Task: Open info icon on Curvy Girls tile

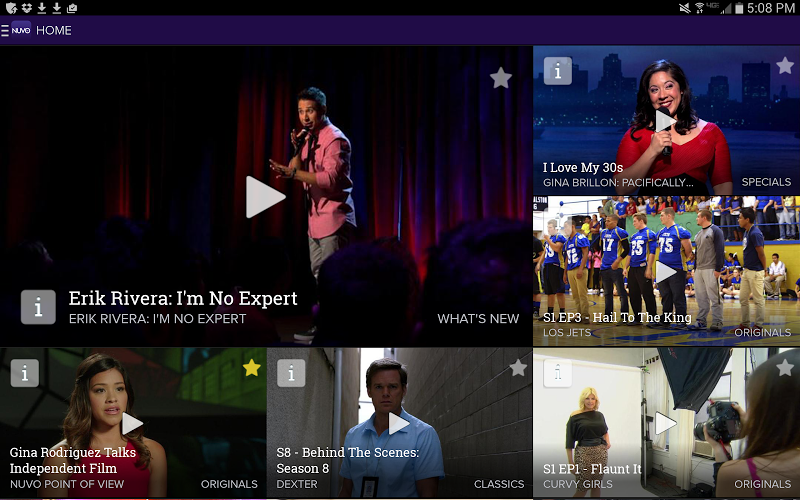Action: point(557,373)
